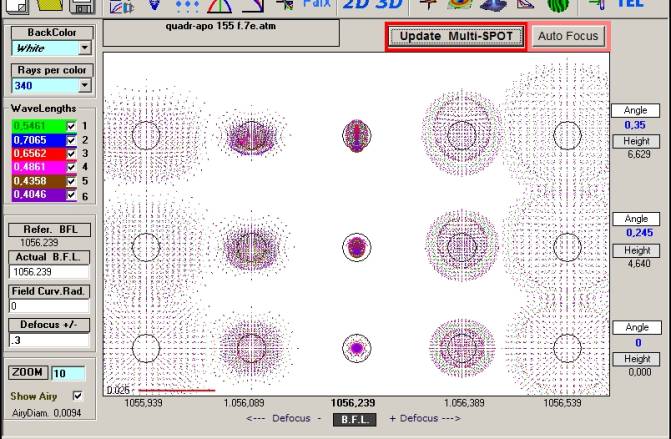The image size is (671, 439).
Task: Click the Field Curv.Rad. input field
Action: tap(49, 306)
